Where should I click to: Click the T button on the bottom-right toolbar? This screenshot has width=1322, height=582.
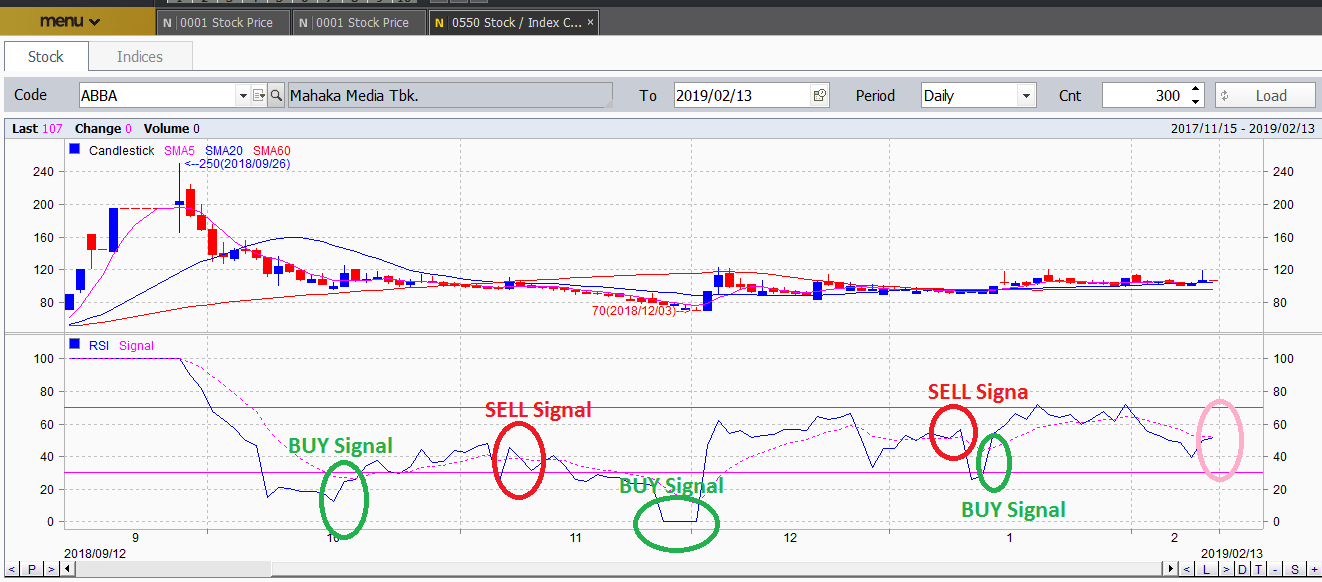pyautogui.click(x=1259, y=570)
